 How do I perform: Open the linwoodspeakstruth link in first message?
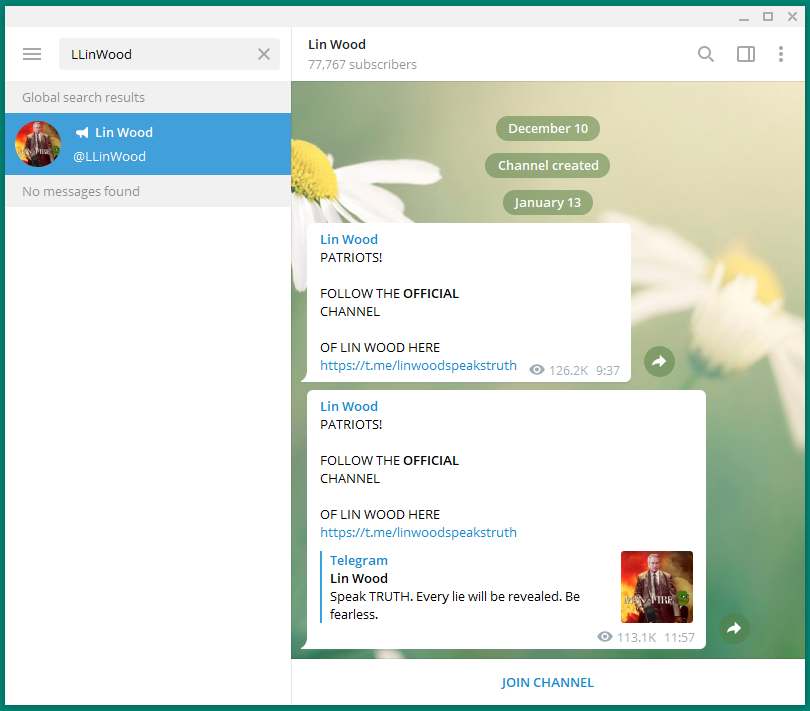[418, 366]
